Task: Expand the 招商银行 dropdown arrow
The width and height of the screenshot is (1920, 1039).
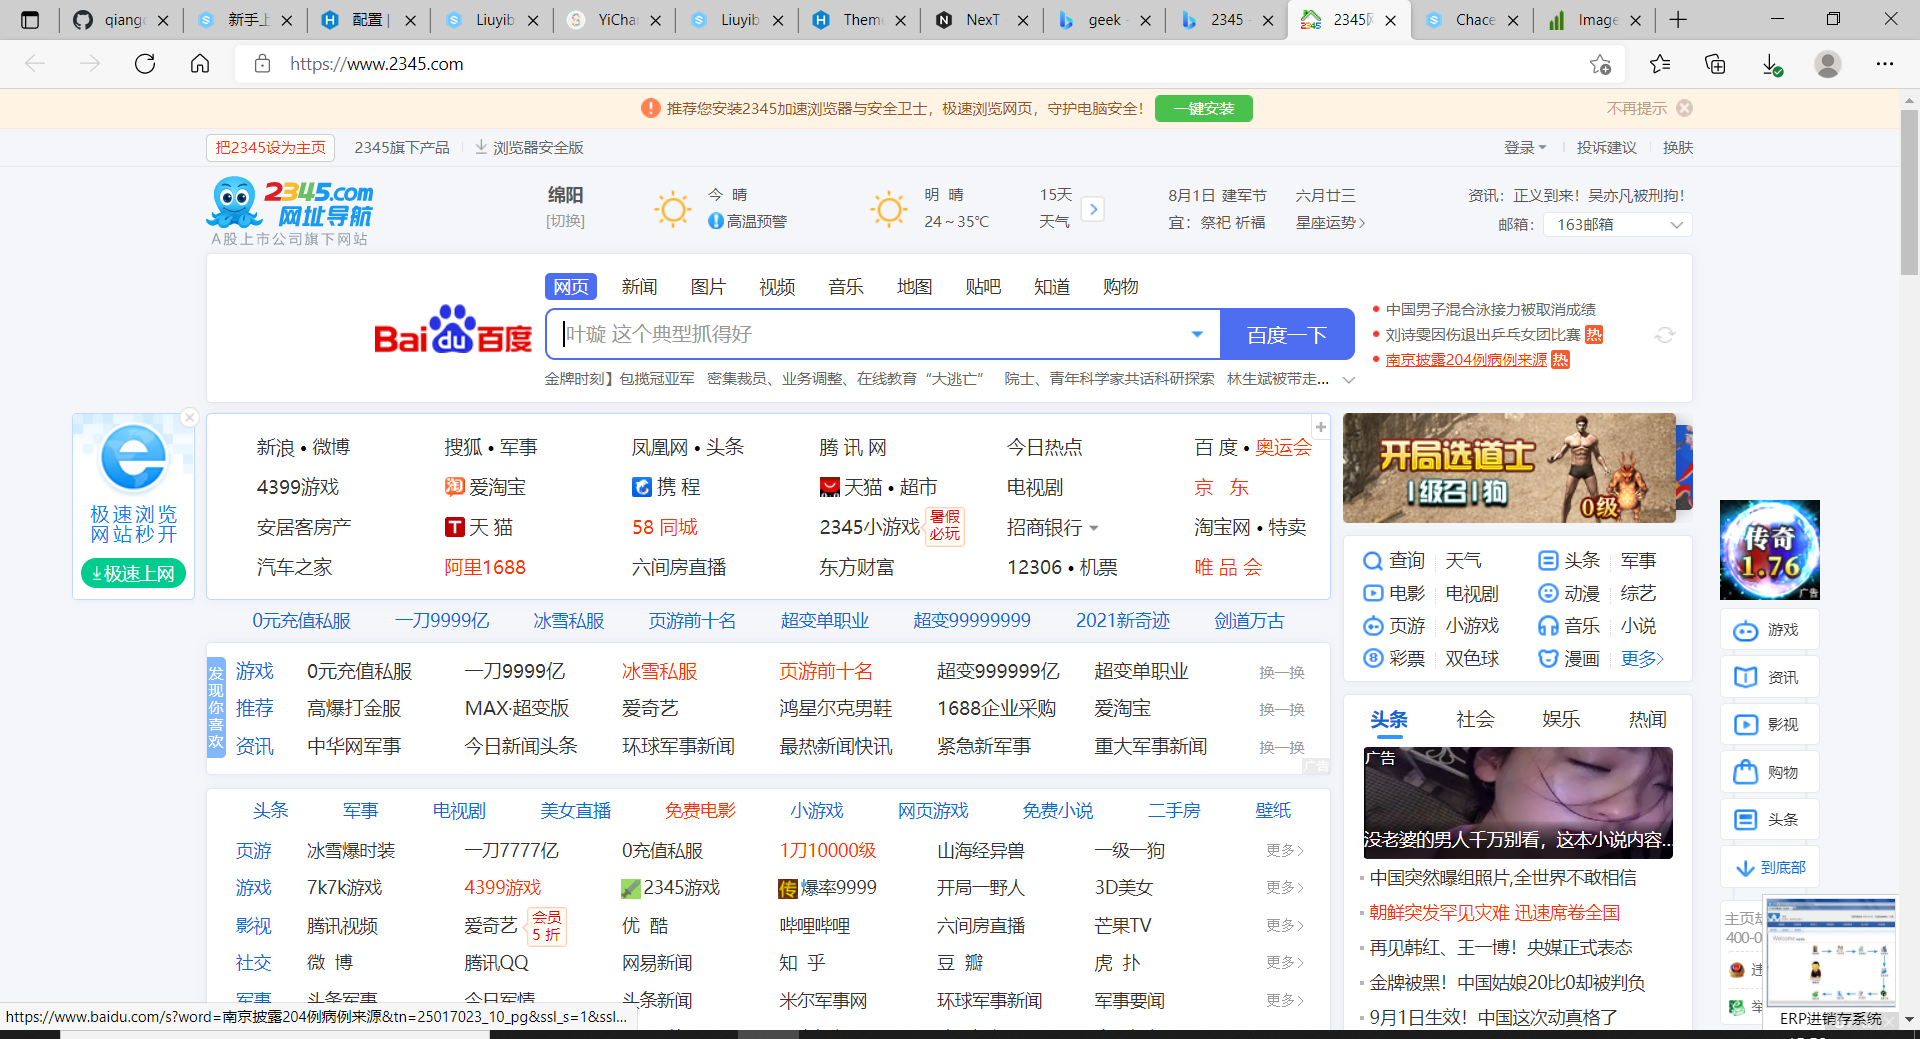Action: 1094,528
